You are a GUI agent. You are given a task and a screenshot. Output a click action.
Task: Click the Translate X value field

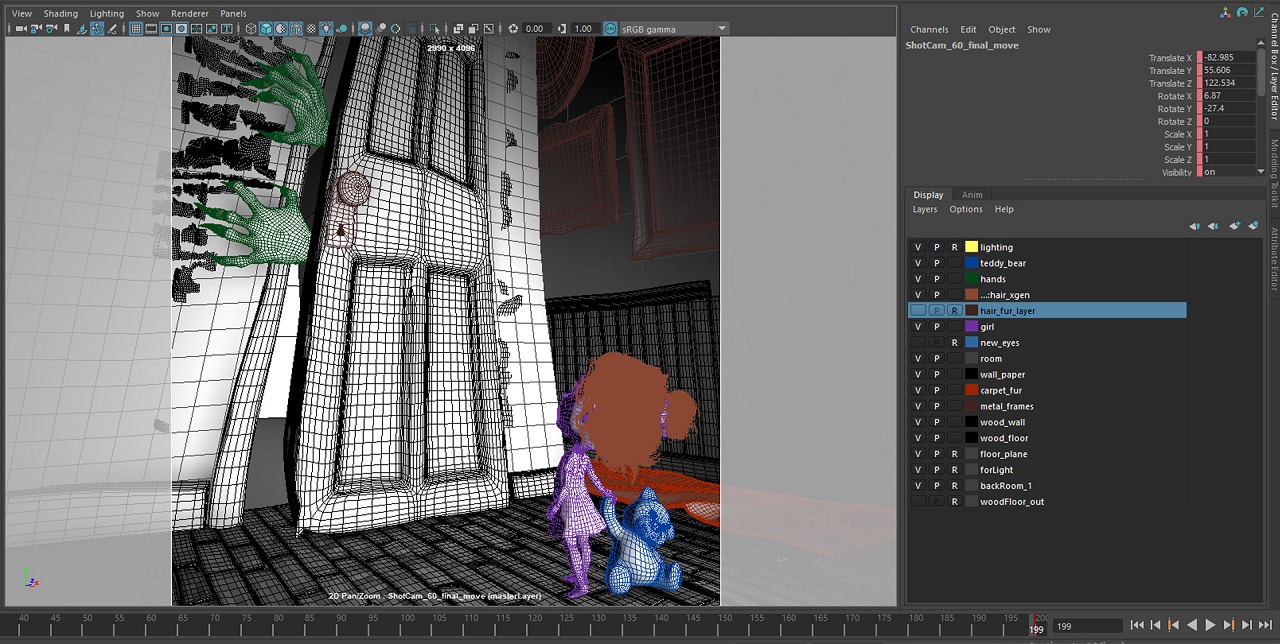[x=1228, y=58]
